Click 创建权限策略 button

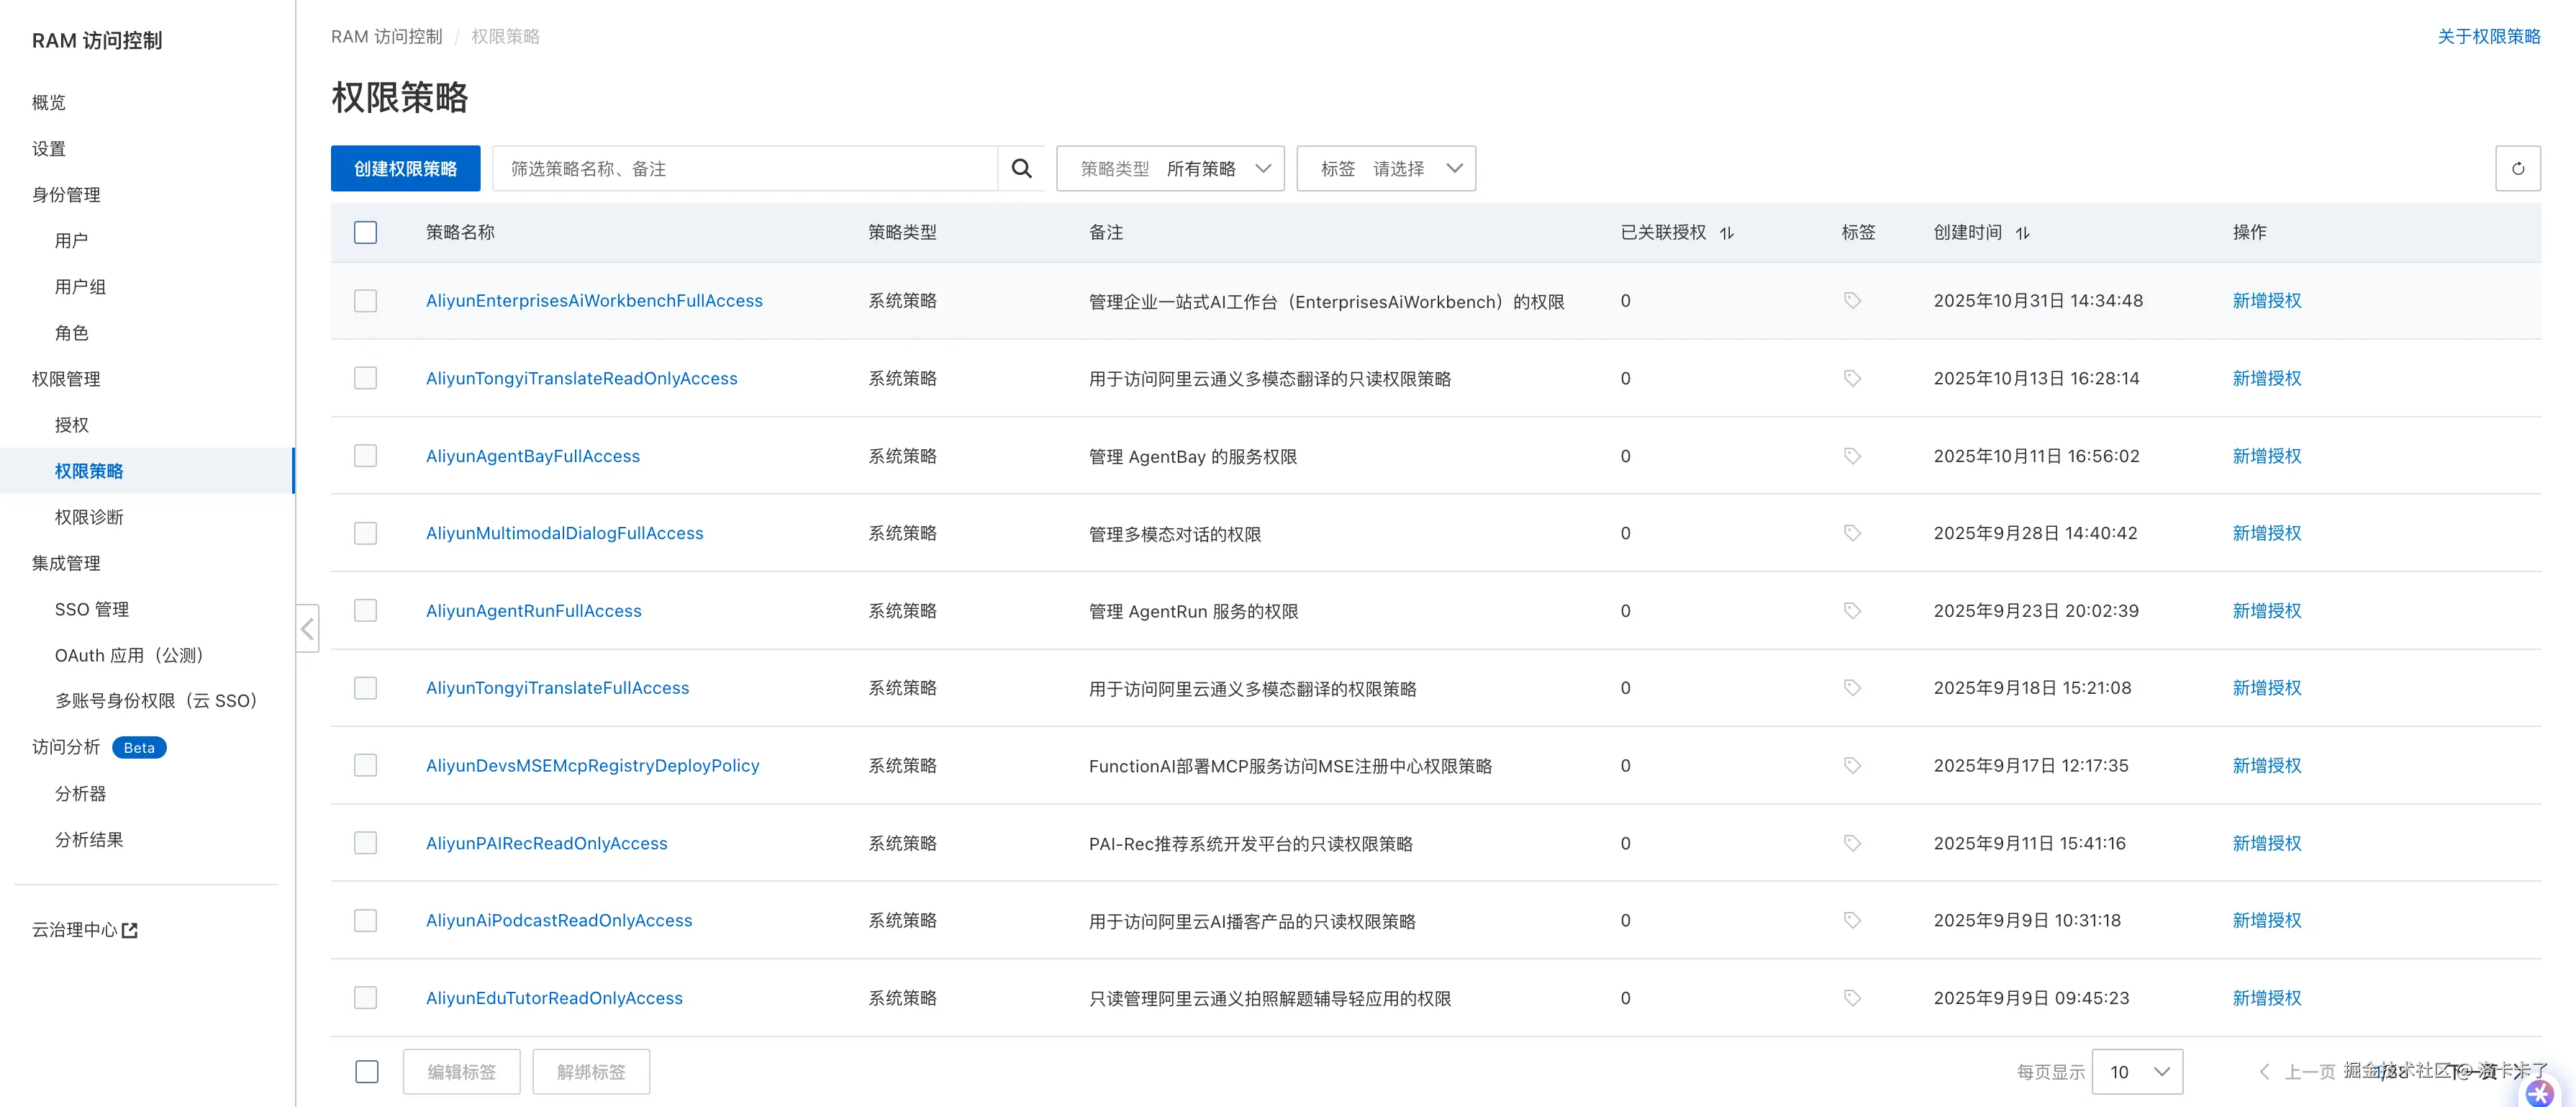405,169
